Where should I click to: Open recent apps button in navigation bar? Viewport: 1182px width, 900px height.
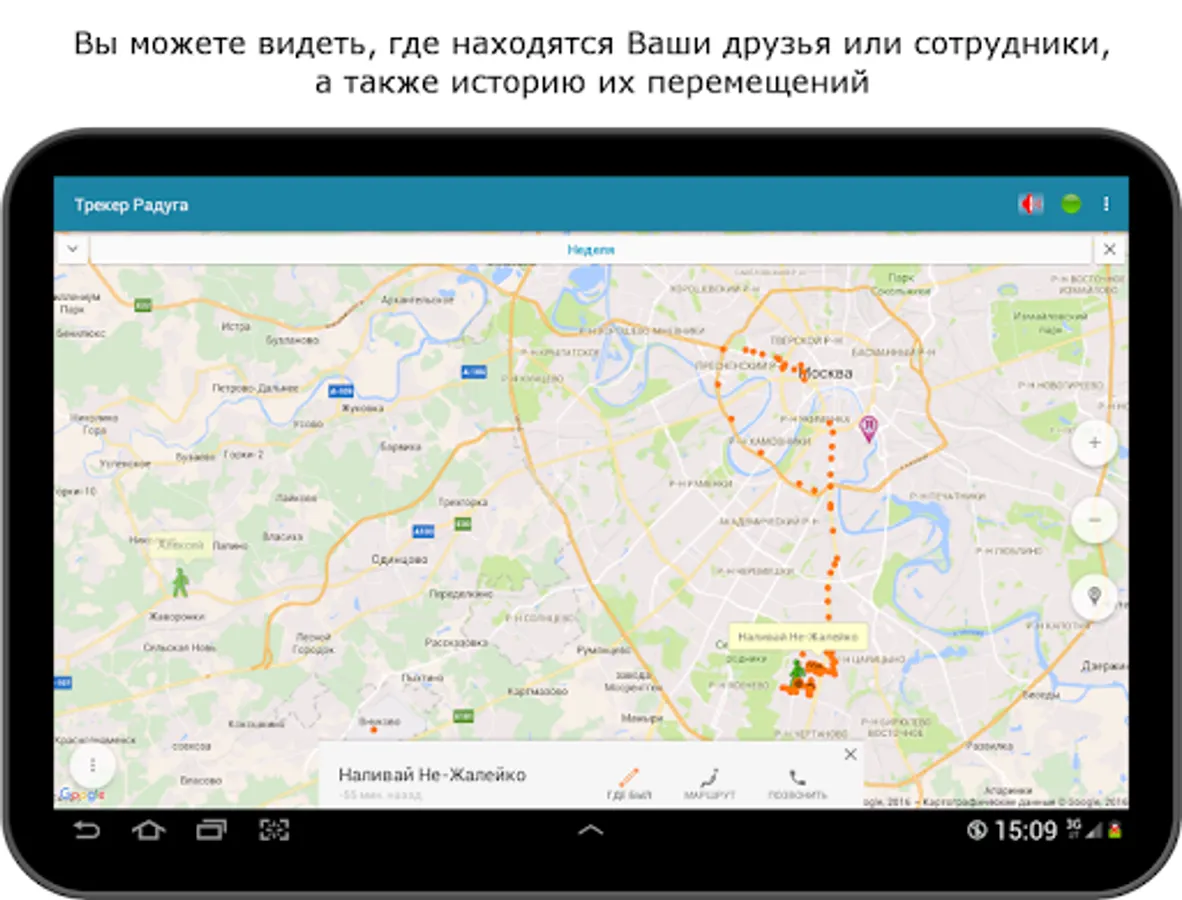click(211, 830)
